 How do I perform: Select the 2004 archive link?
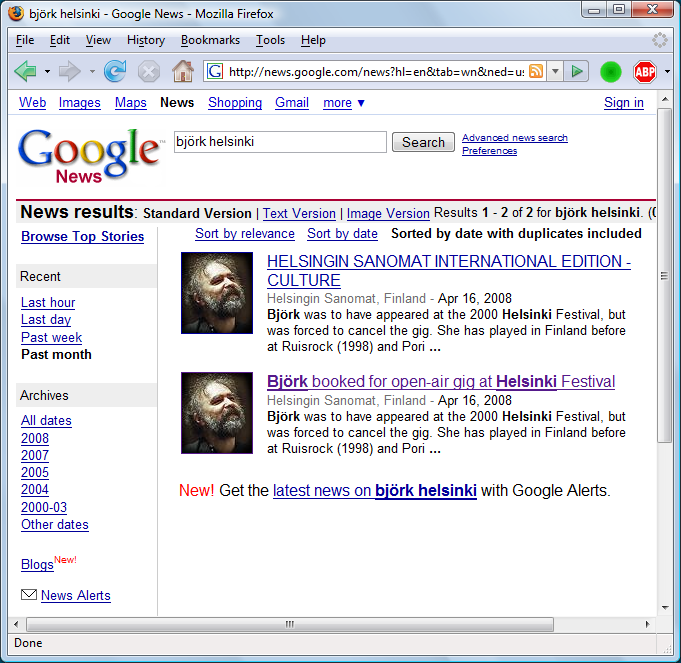(35, 489)
